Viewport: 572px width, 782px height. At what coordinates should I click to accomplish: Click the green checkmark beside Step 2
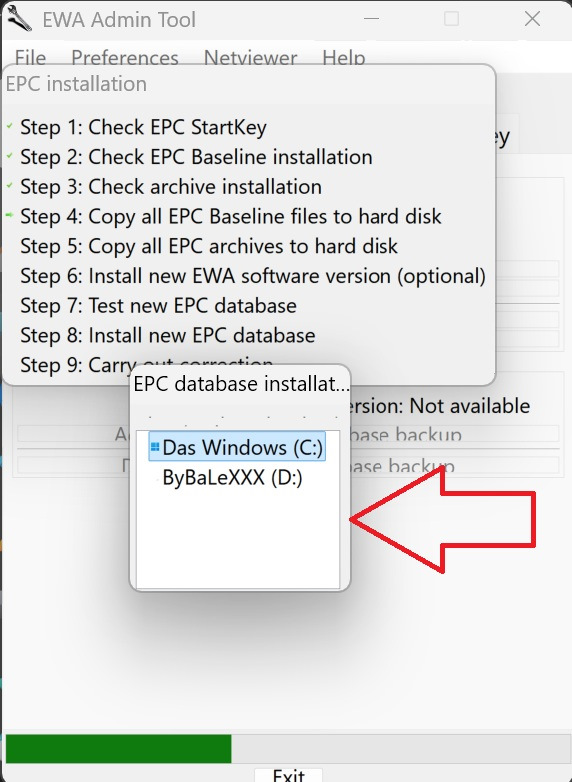point(9,156)
